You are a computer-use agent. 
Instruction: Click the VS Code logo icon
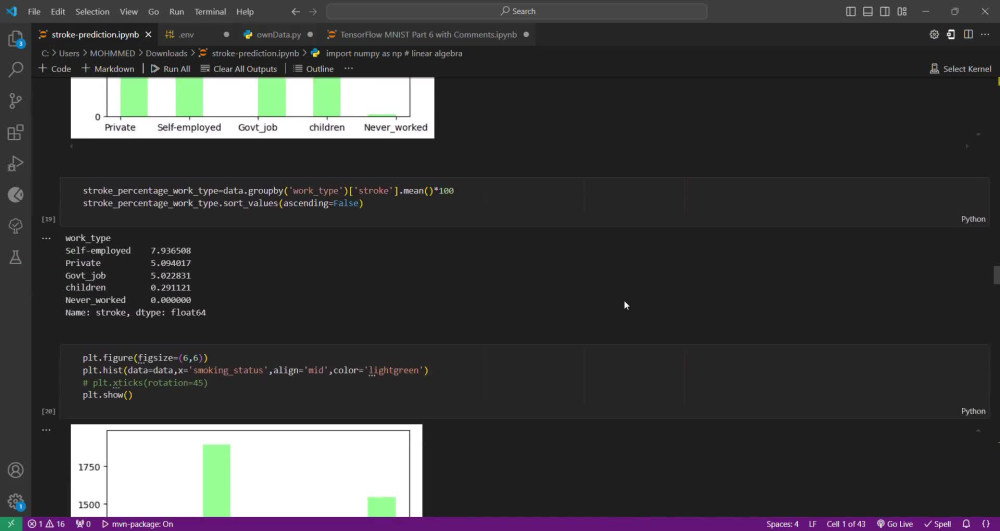[x=11, y=11]
